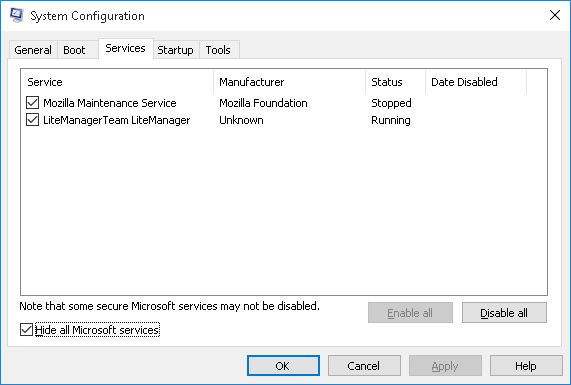Switch to the General tab
This screenshot has width=571, height=385.
[33, 50]
